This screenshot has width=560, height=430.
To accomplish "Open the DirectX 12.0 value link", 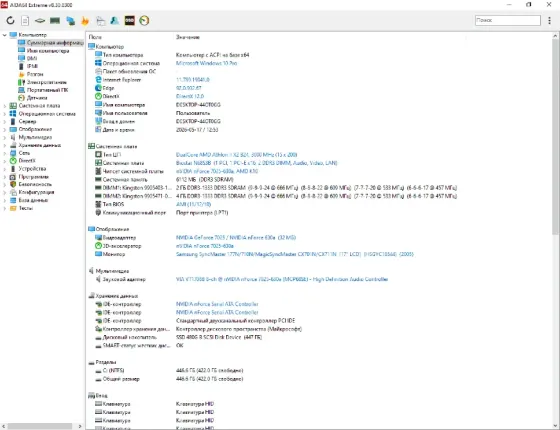I will (x=190, y=96).
